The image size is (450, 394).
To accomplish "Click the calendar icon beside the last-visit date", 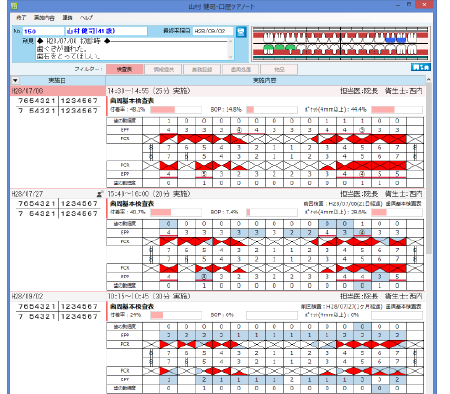I will [x=241, y=32].
